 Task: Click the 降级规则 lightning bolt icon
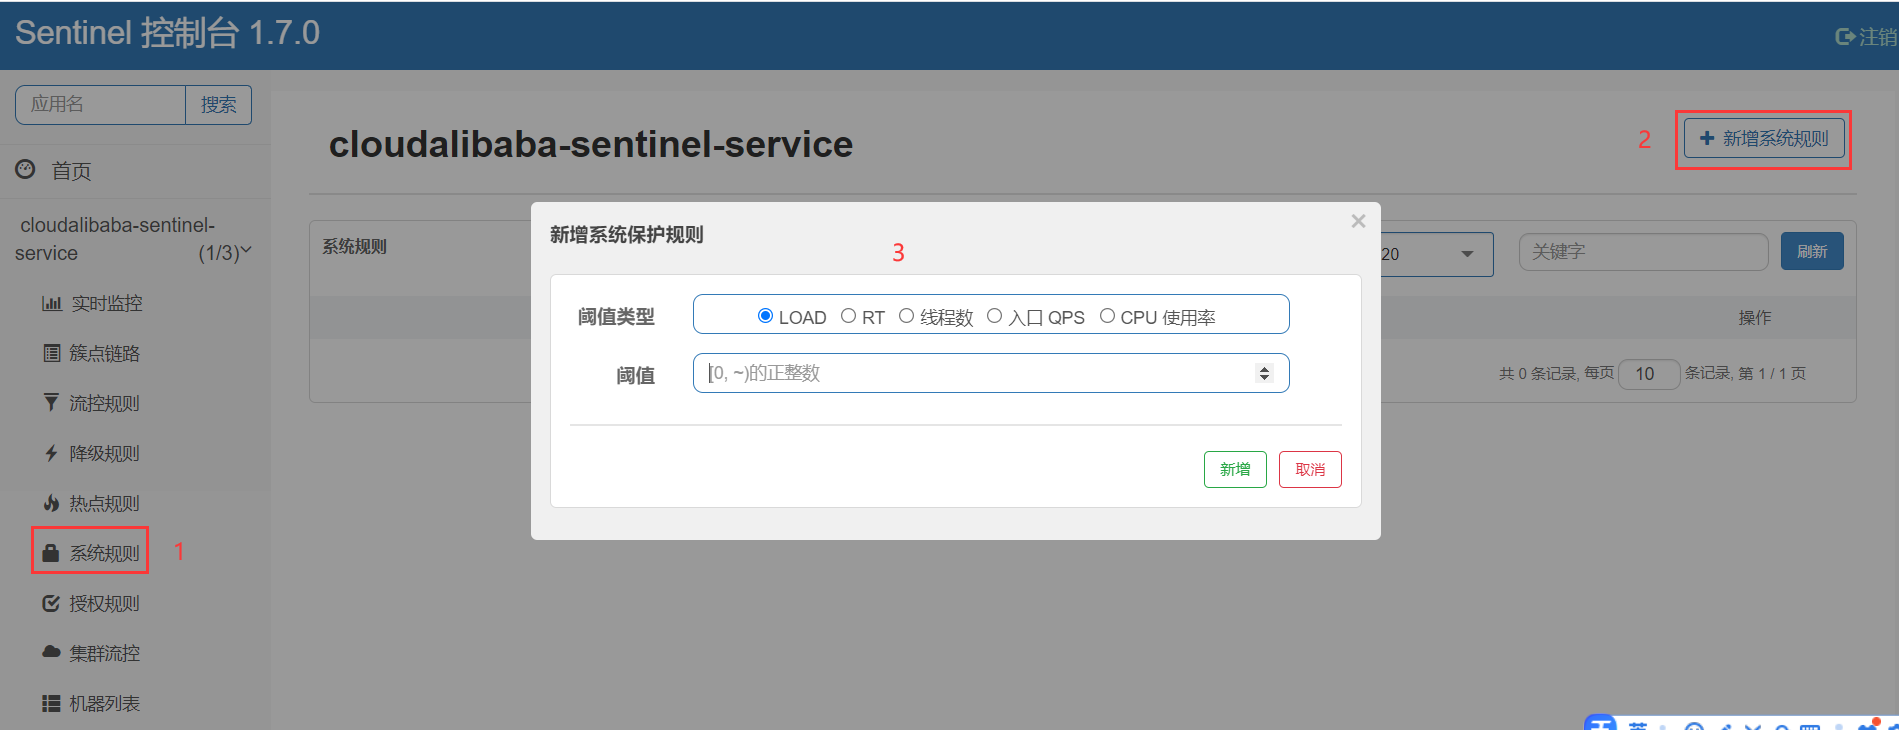pos(51,453)
